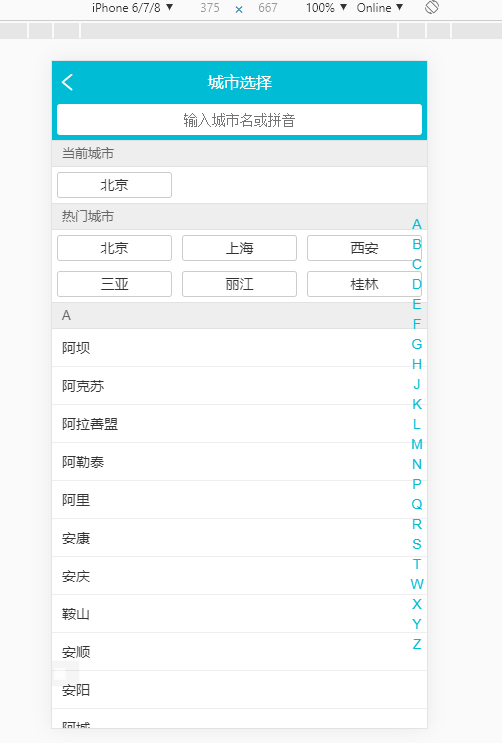
Task: Jump to letter D in index
Action: point(417,284)
